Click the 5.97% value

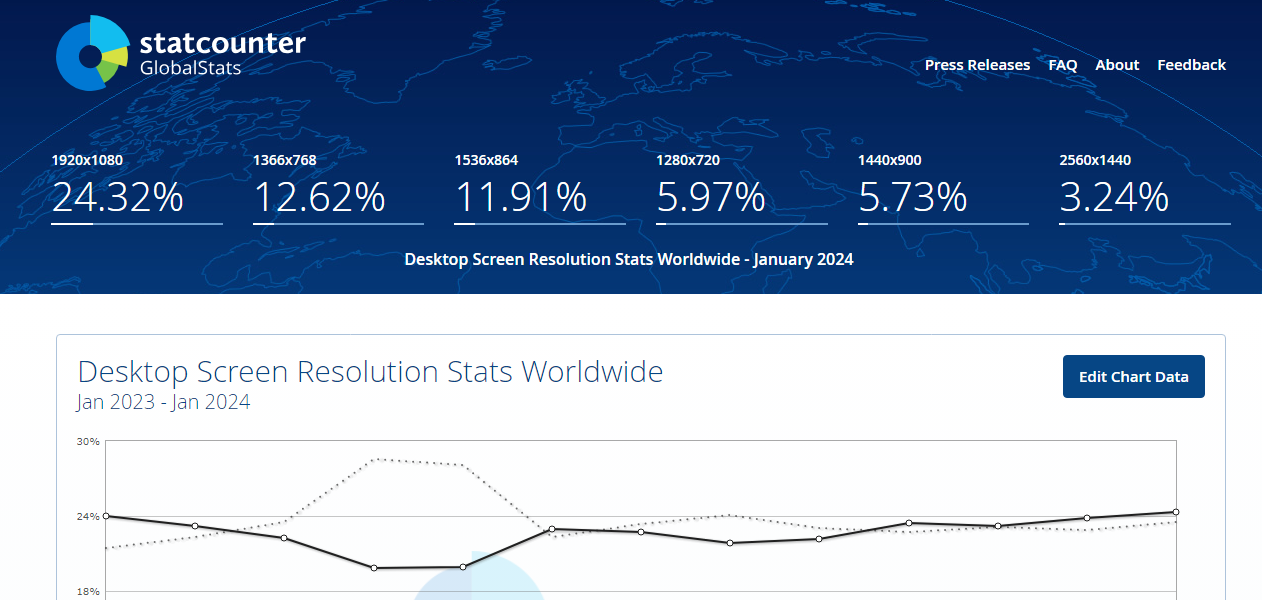pos(711,197)
